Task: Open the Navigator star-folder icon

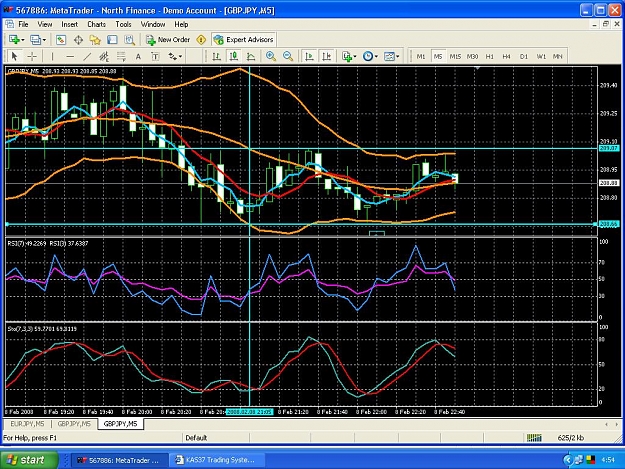Action: click(x=95, y=39)
